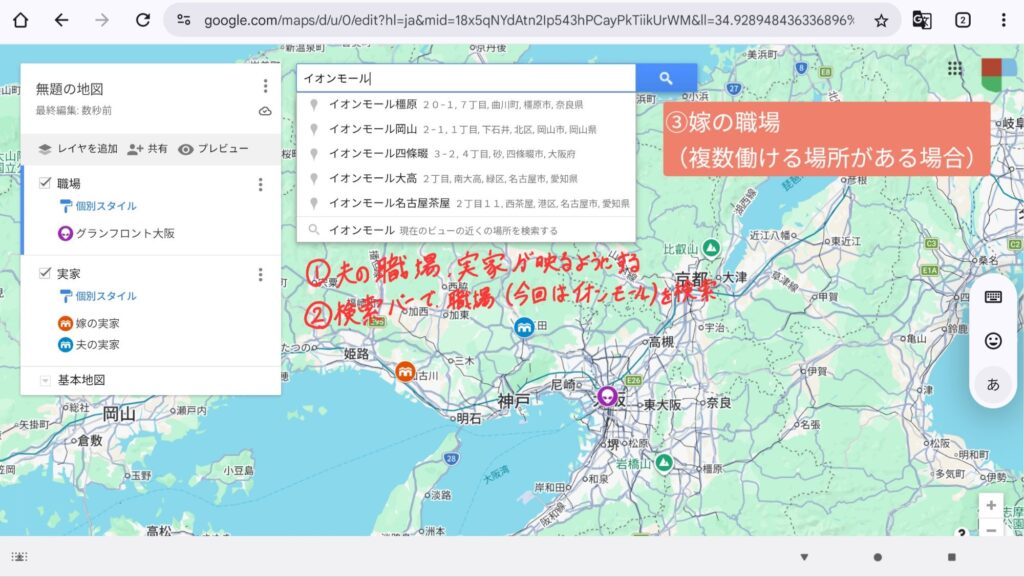
Task: Open map title three-dot options menu
Action: point(265,87)
